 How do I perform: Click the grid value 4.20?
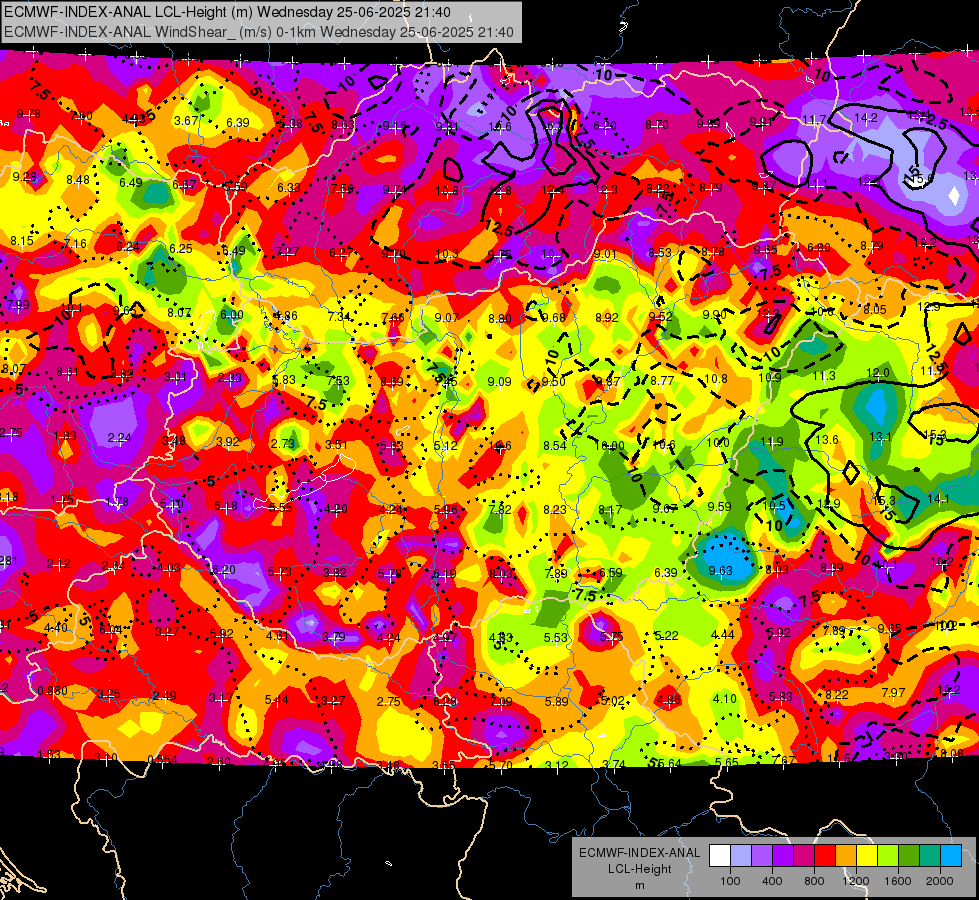(x=335, y=508)
